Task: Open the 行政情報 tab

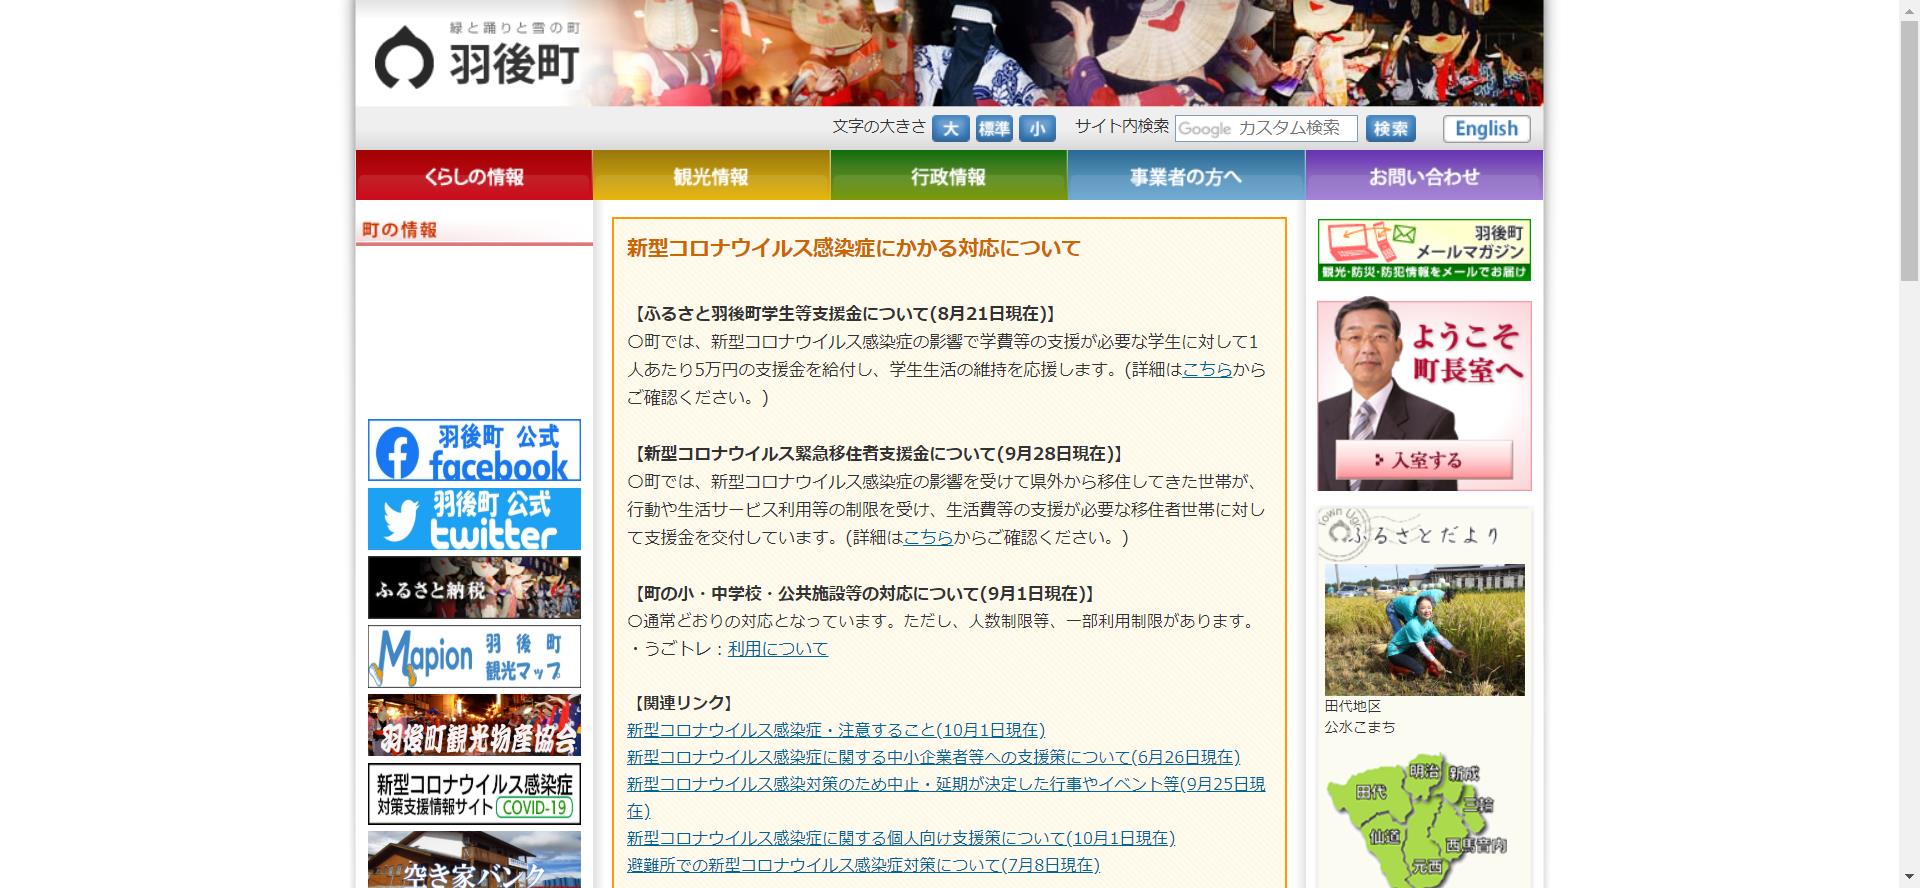Action: (949, 176)
